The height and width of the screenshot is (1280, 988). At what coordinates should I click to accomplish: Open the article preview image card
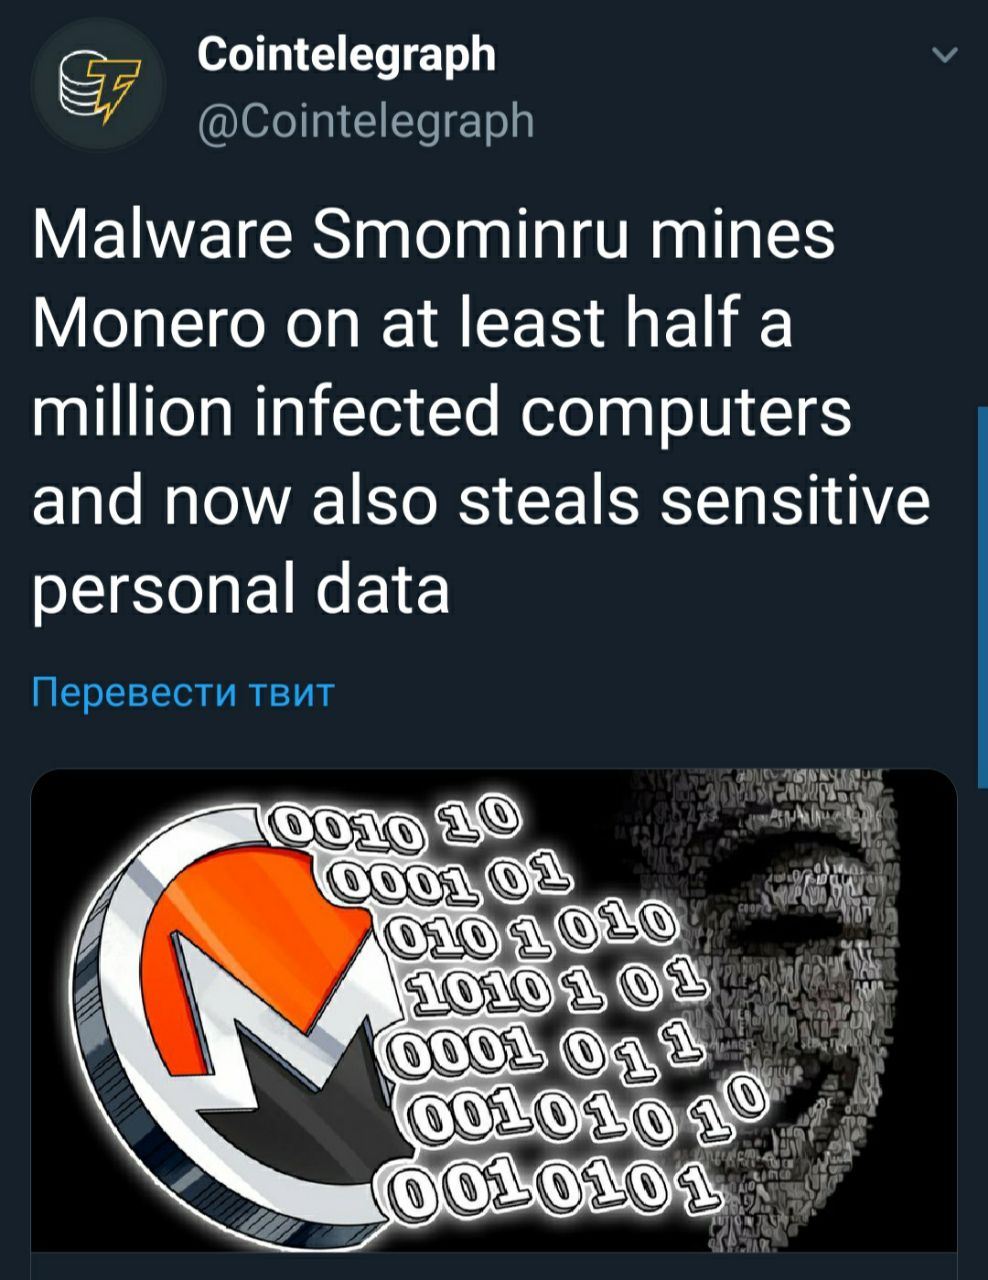[494, 1010]
